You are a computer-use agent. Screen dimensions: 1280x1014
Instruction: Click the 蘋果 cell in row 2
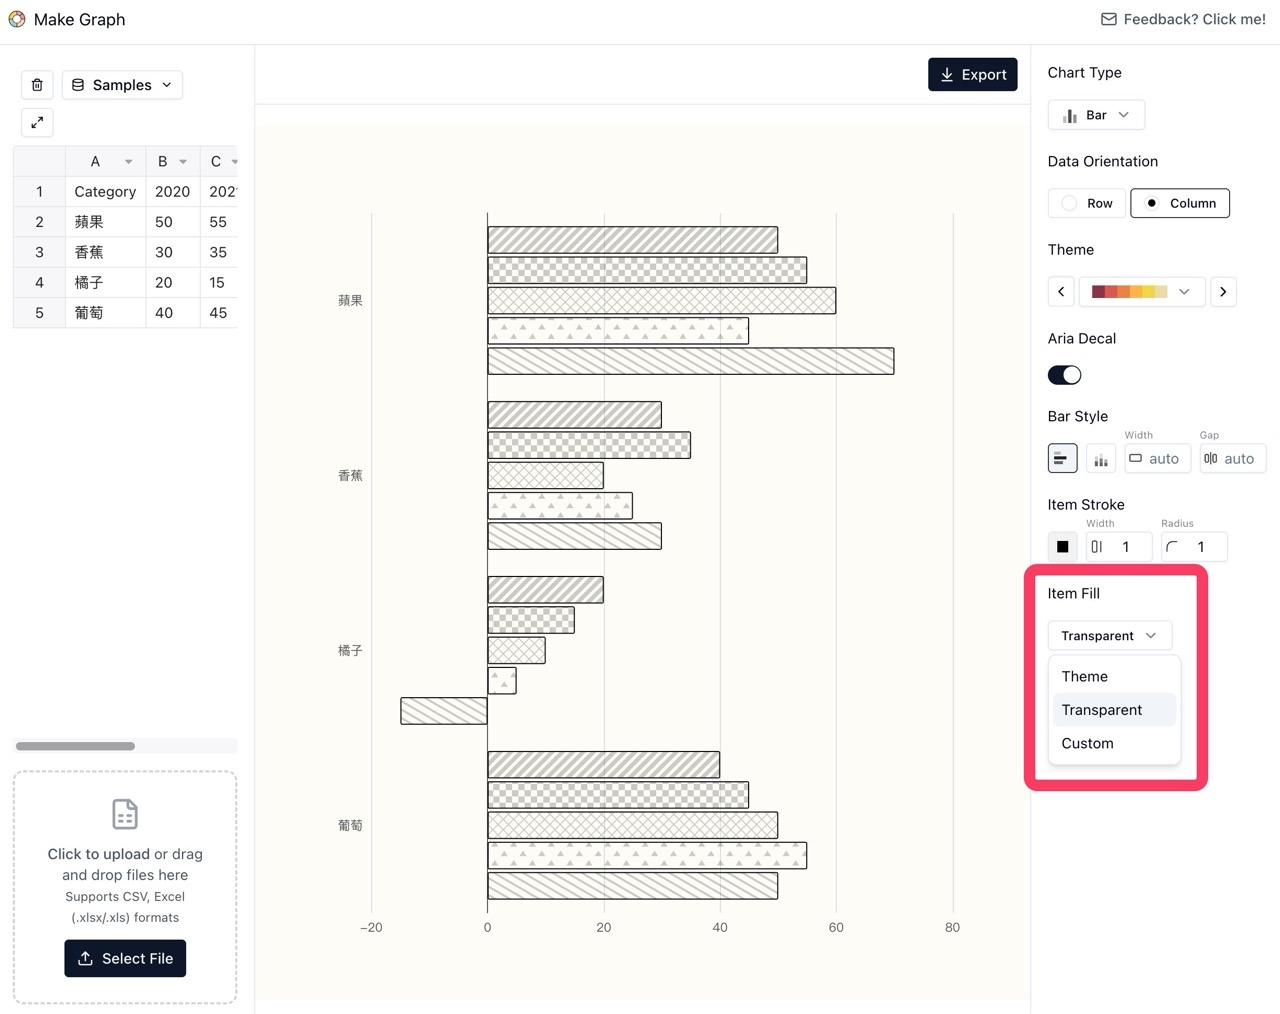[105, 222]
